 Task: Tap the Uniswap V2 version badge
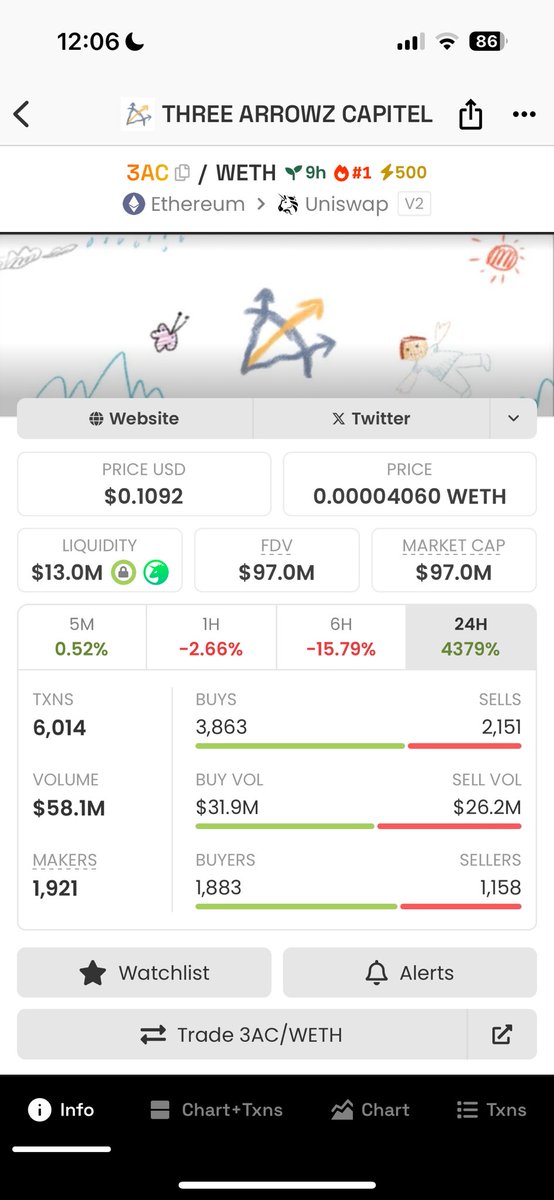[412, 204]
